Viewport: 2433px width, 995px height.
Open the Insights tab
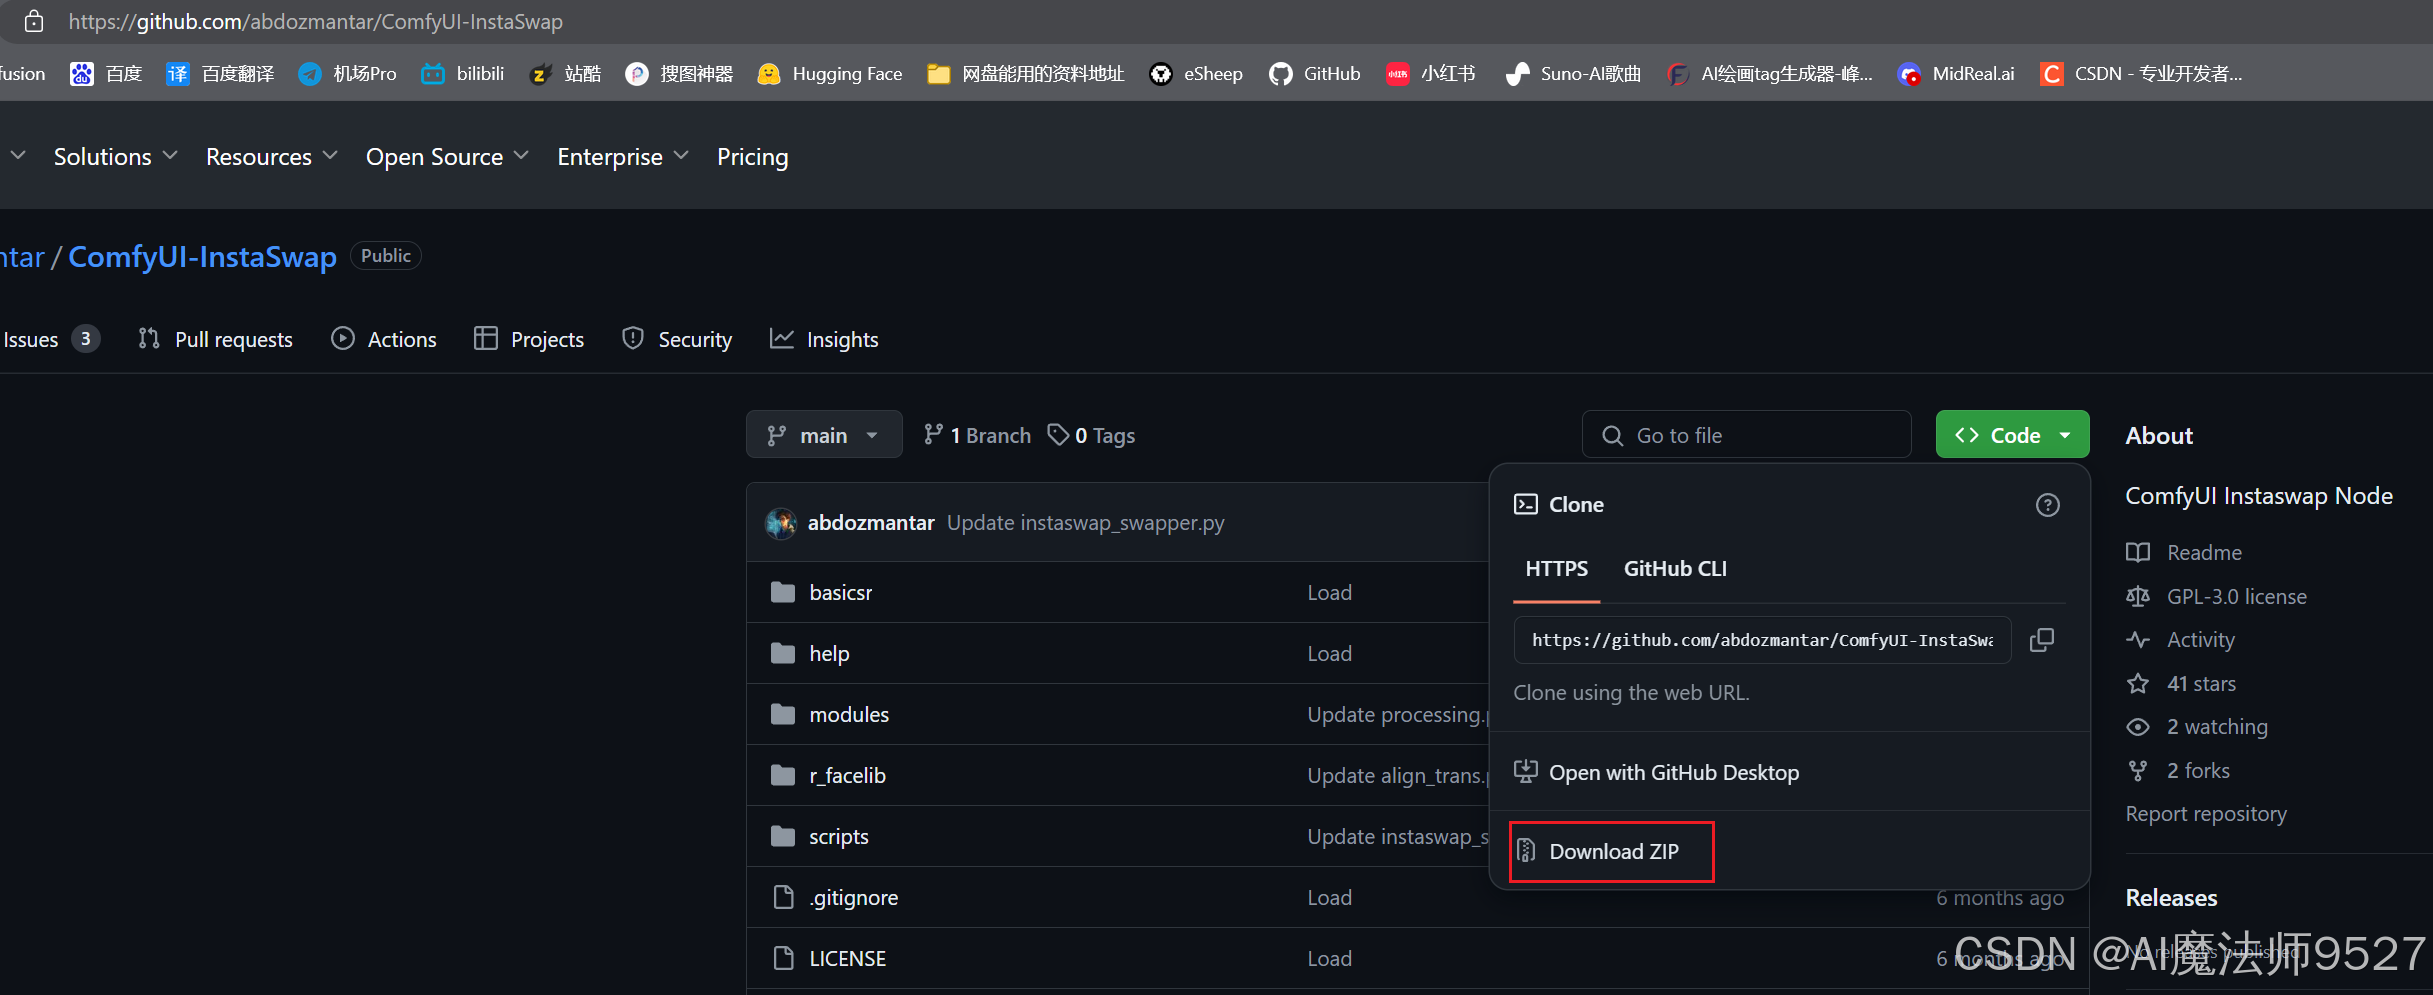pyautogui.click(x=824, y=339)
